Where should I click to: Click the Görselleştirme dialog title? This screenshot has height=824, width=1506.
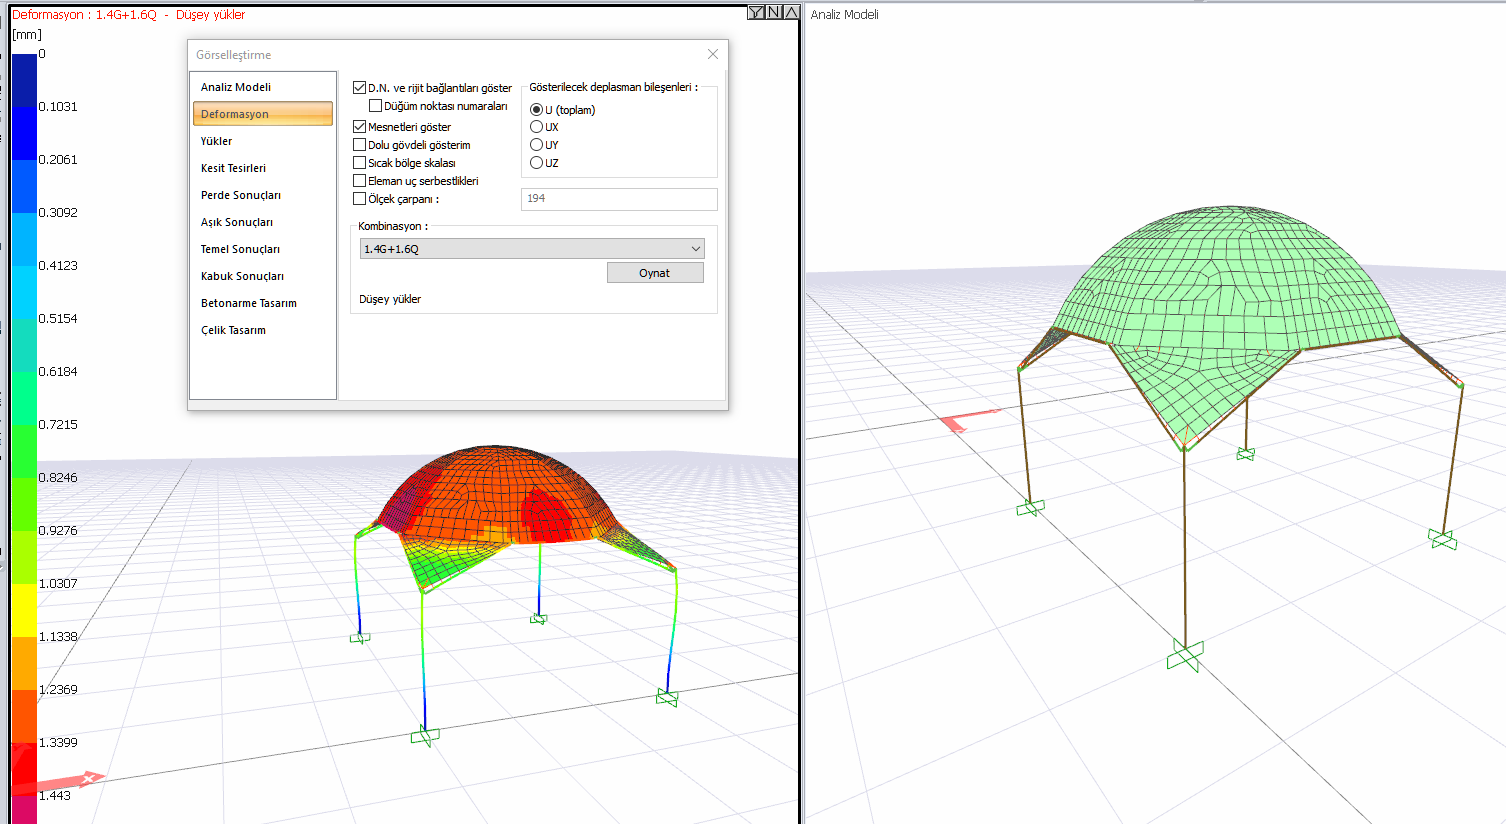pos(233,55)
